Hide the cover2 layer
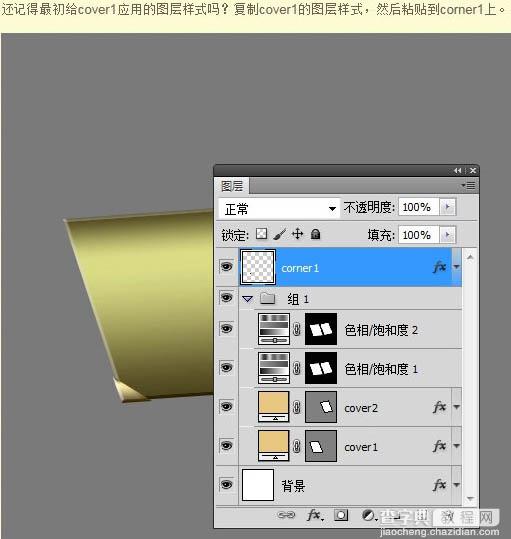 (x=226, y=407)
